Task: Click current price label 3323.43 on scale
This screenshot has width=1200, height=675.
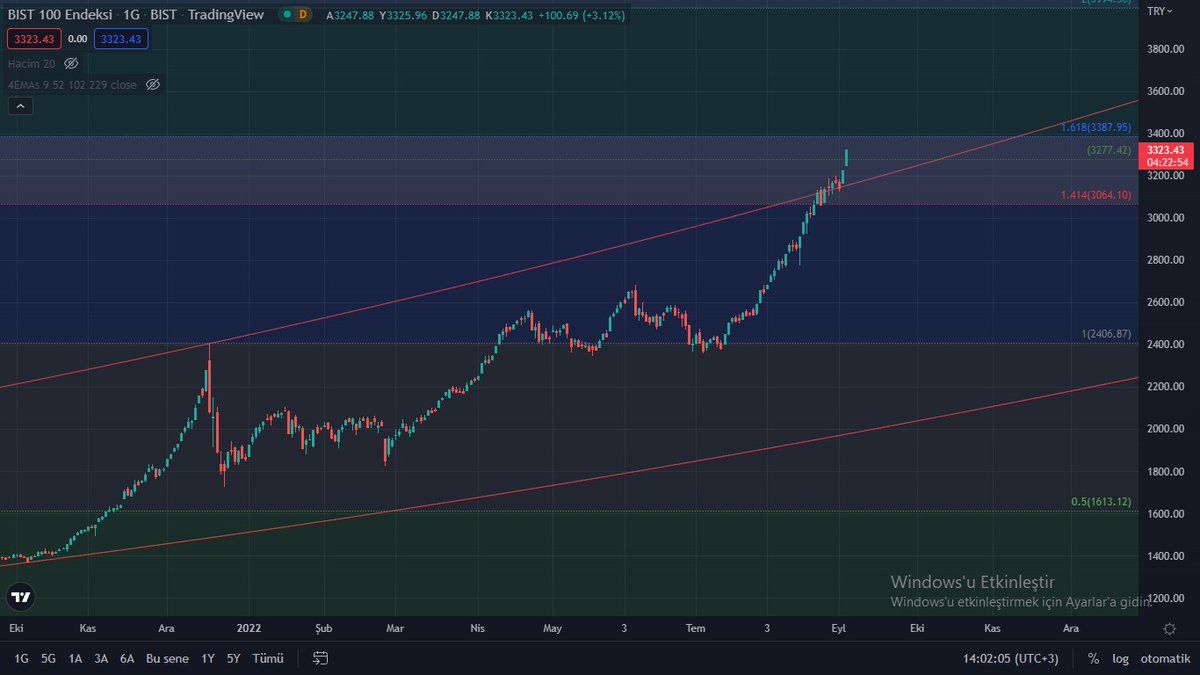Action: [1166, 150]
